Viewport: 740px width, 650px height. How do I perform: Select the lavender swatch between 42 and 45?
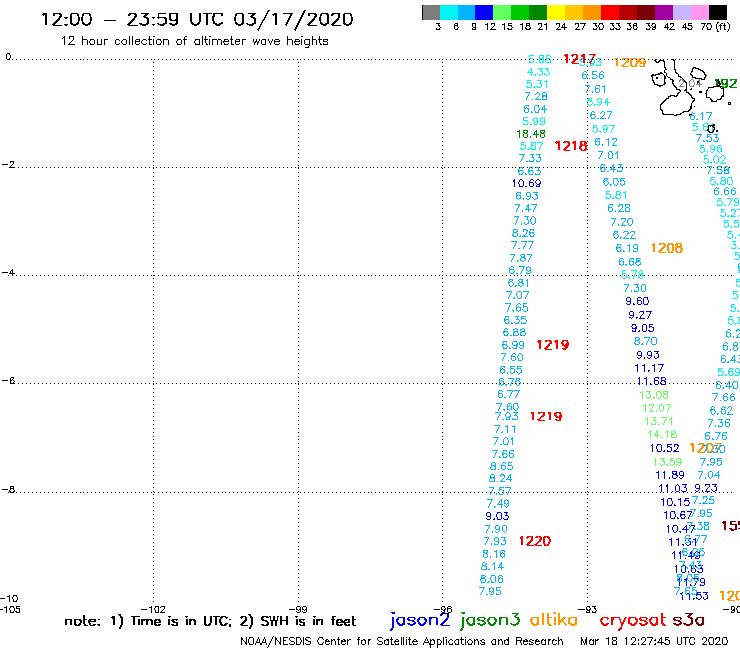click(x=681, y=12)
